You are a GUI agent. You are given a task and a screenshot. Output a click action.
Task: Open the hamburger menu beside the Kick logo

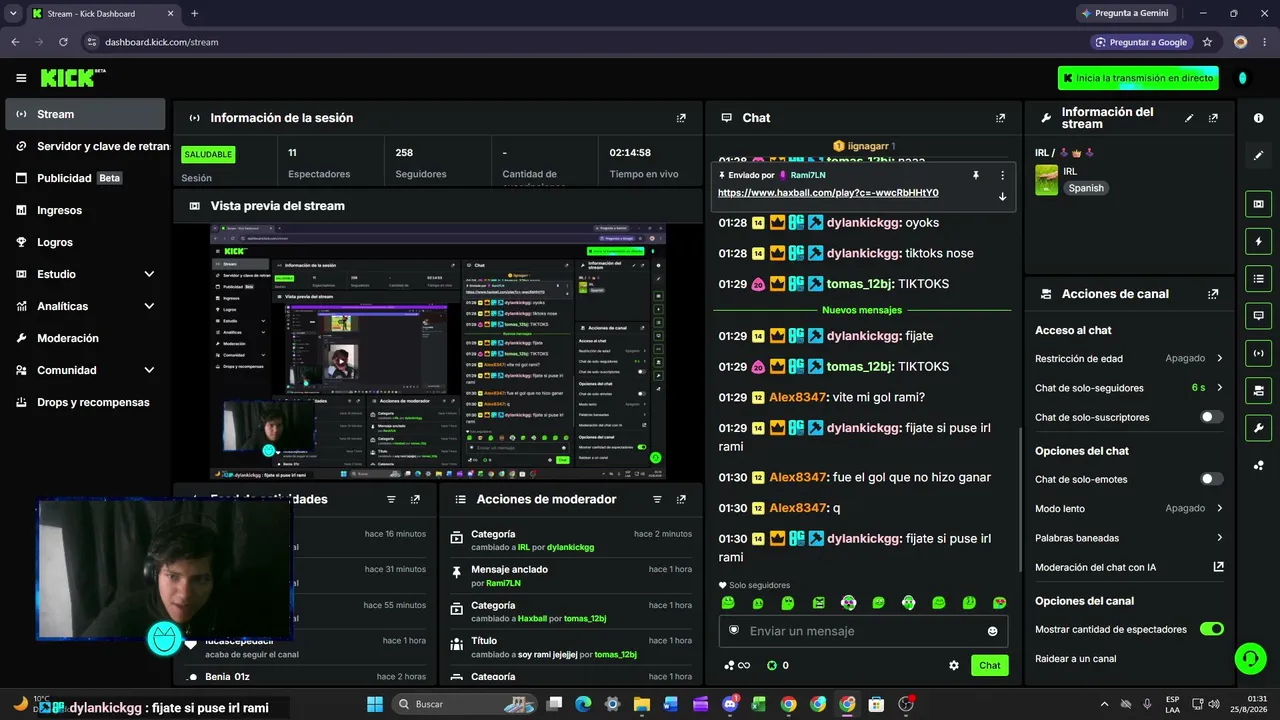click(x=21, y=78)
